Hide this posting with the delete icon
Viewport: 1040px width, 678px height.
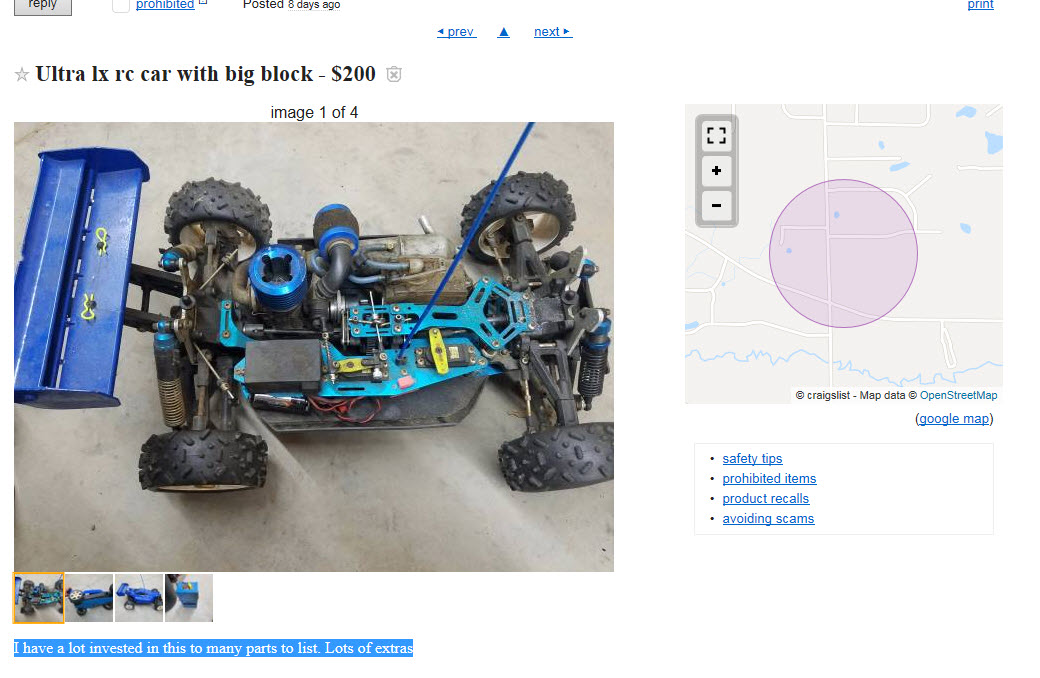pos(394,74)
